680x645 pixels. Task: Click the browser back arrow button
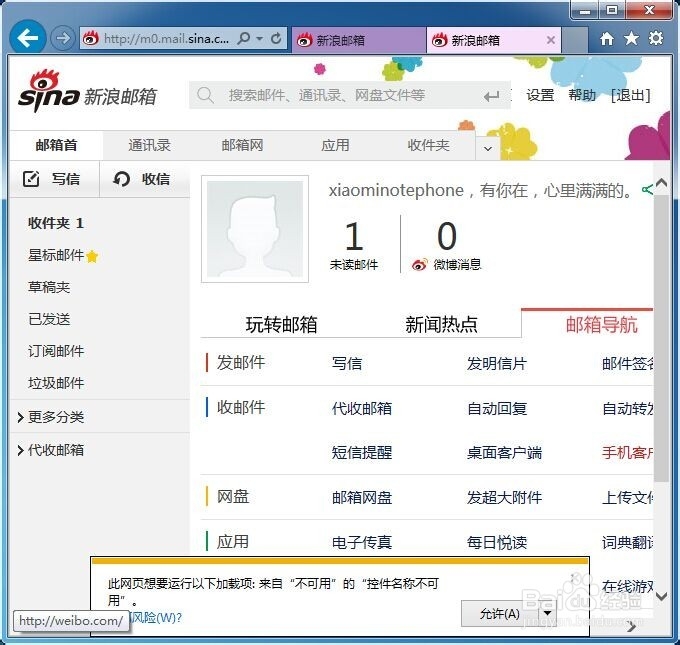[x=27, y=38]
